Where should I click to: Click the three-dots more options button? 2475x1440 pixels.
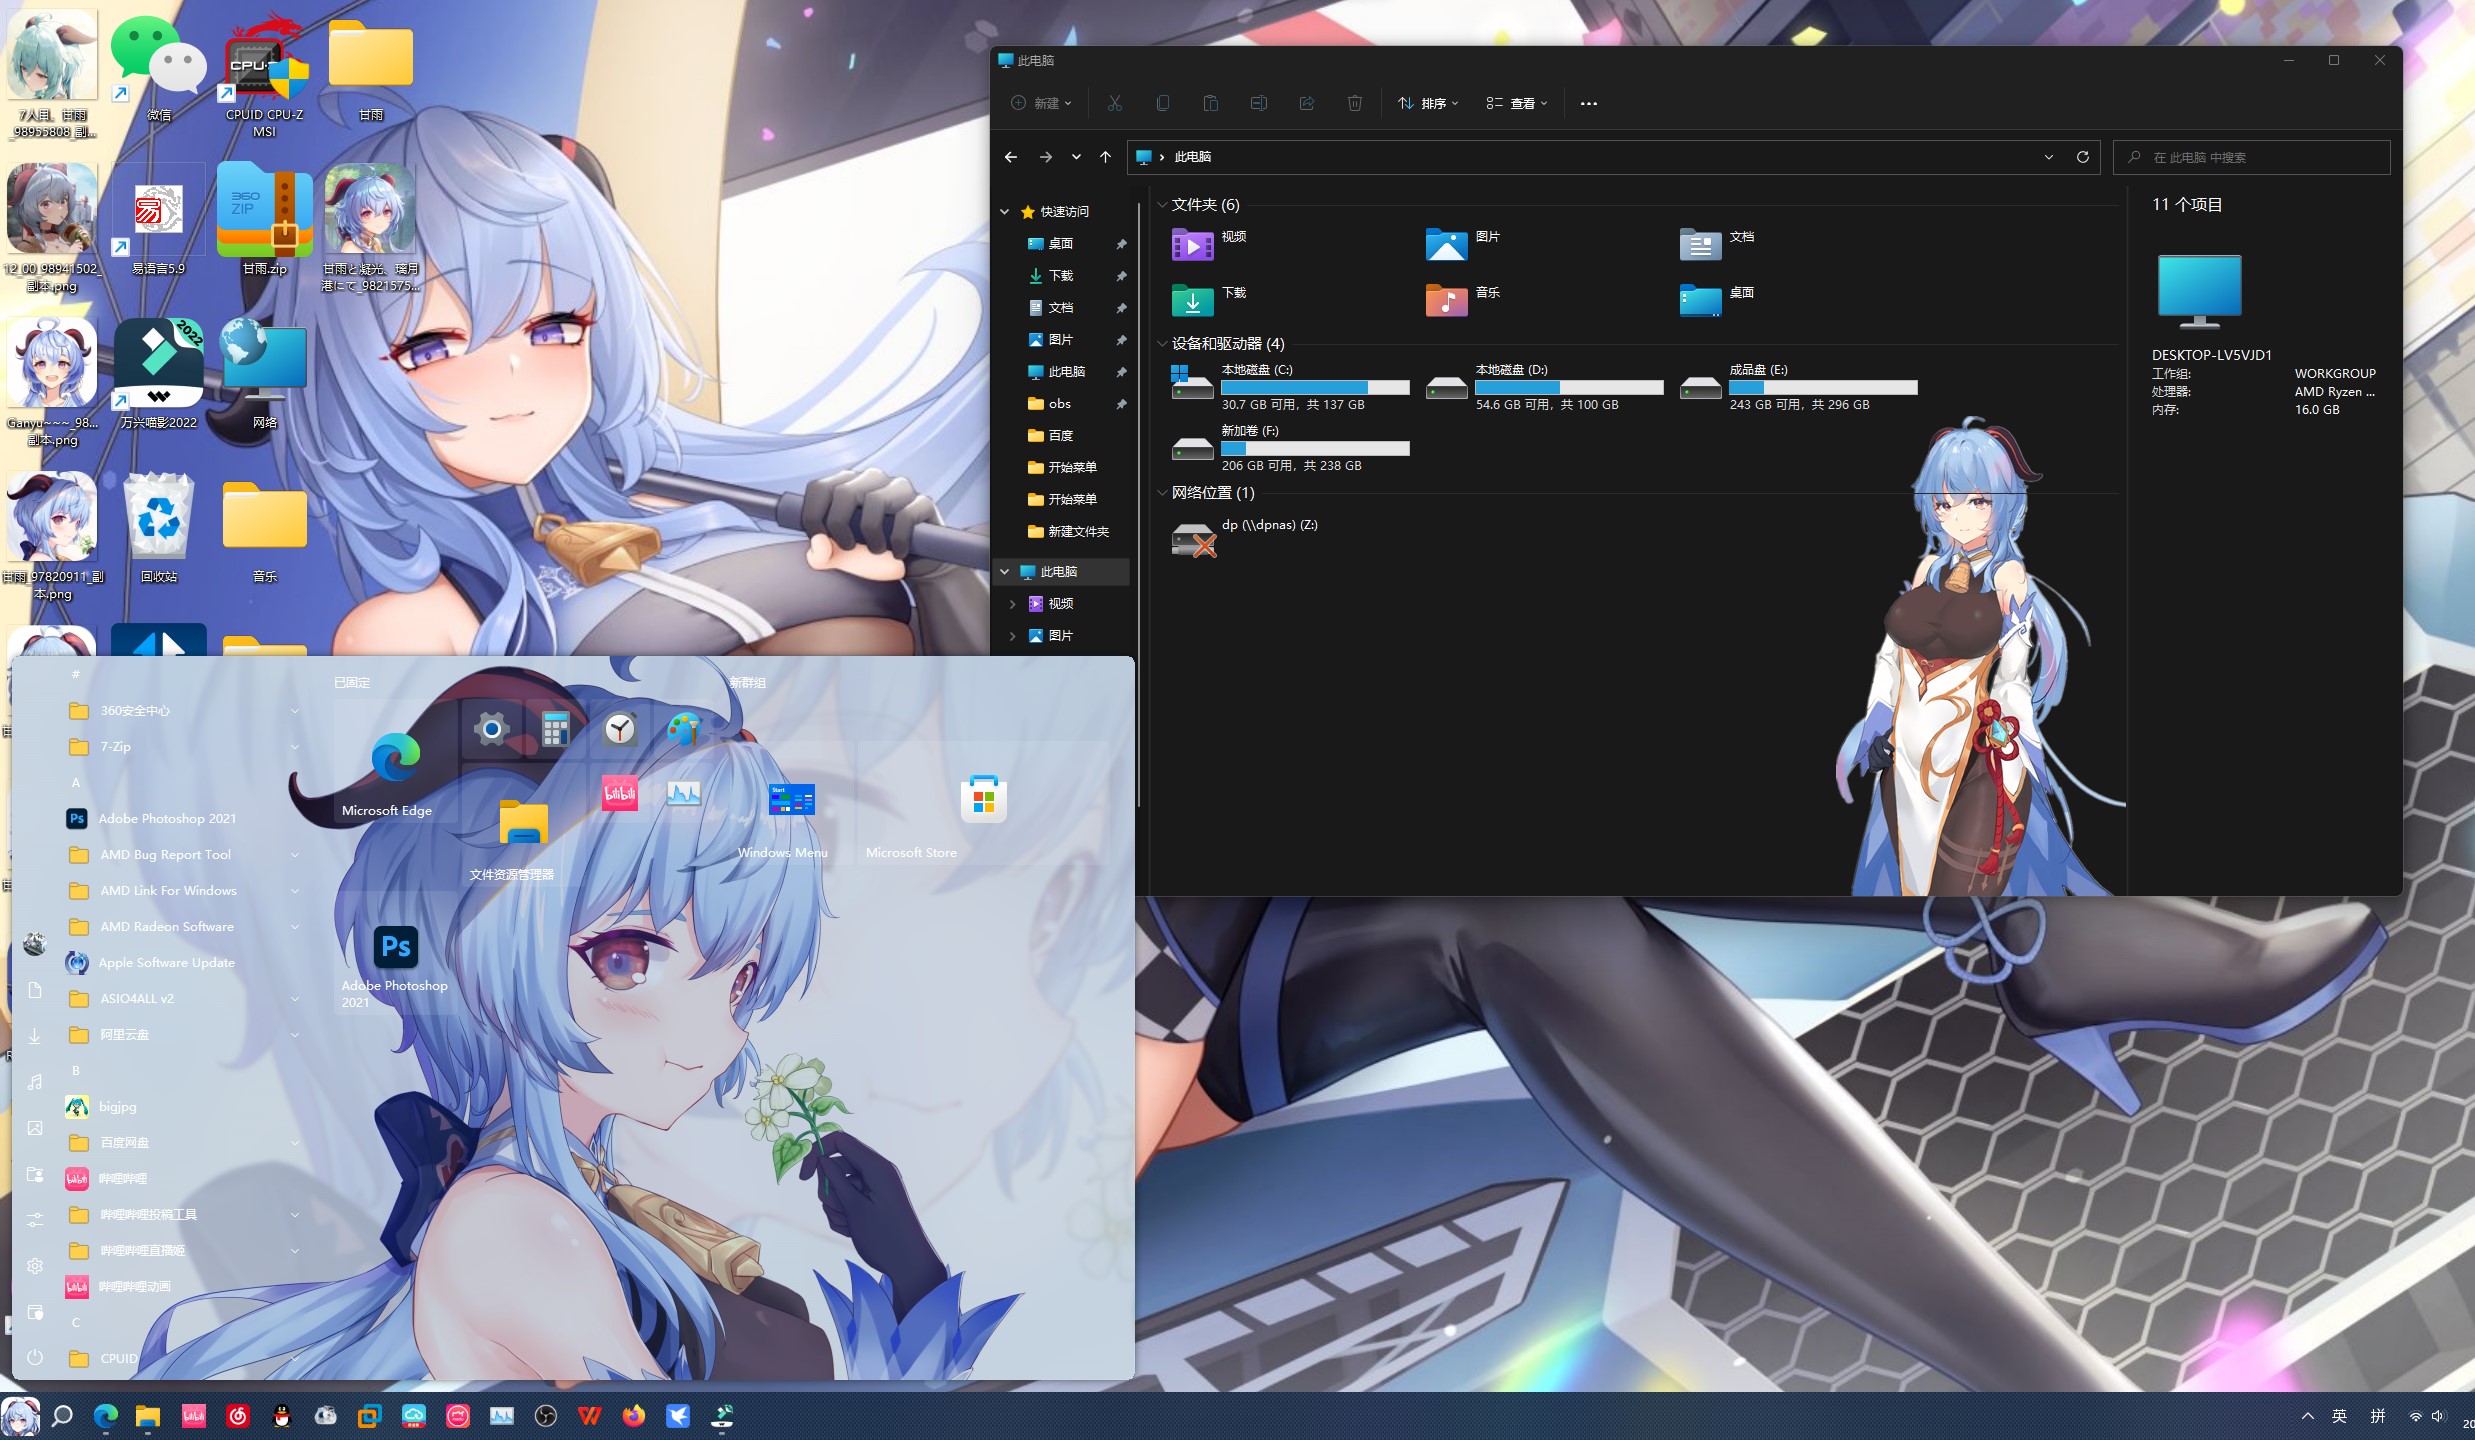tap(1588, 103)
